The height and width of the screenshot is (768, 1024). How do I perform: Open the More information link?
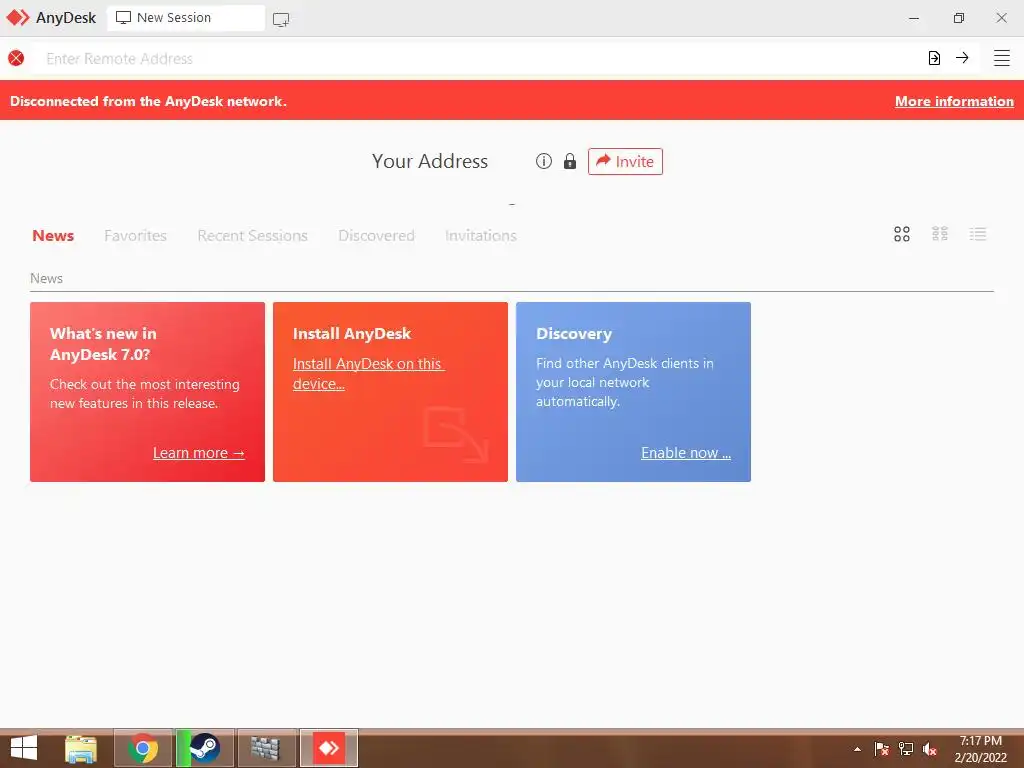point(954,101)
